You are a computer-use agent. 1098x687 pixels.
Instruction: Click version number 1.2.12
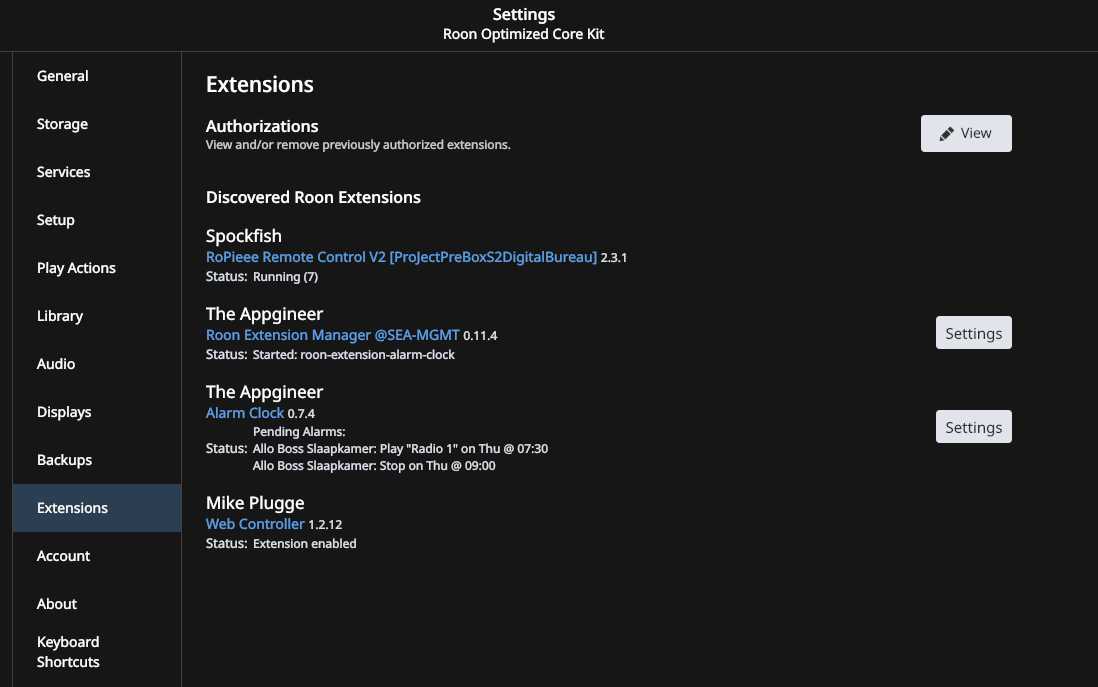(325, 525)
